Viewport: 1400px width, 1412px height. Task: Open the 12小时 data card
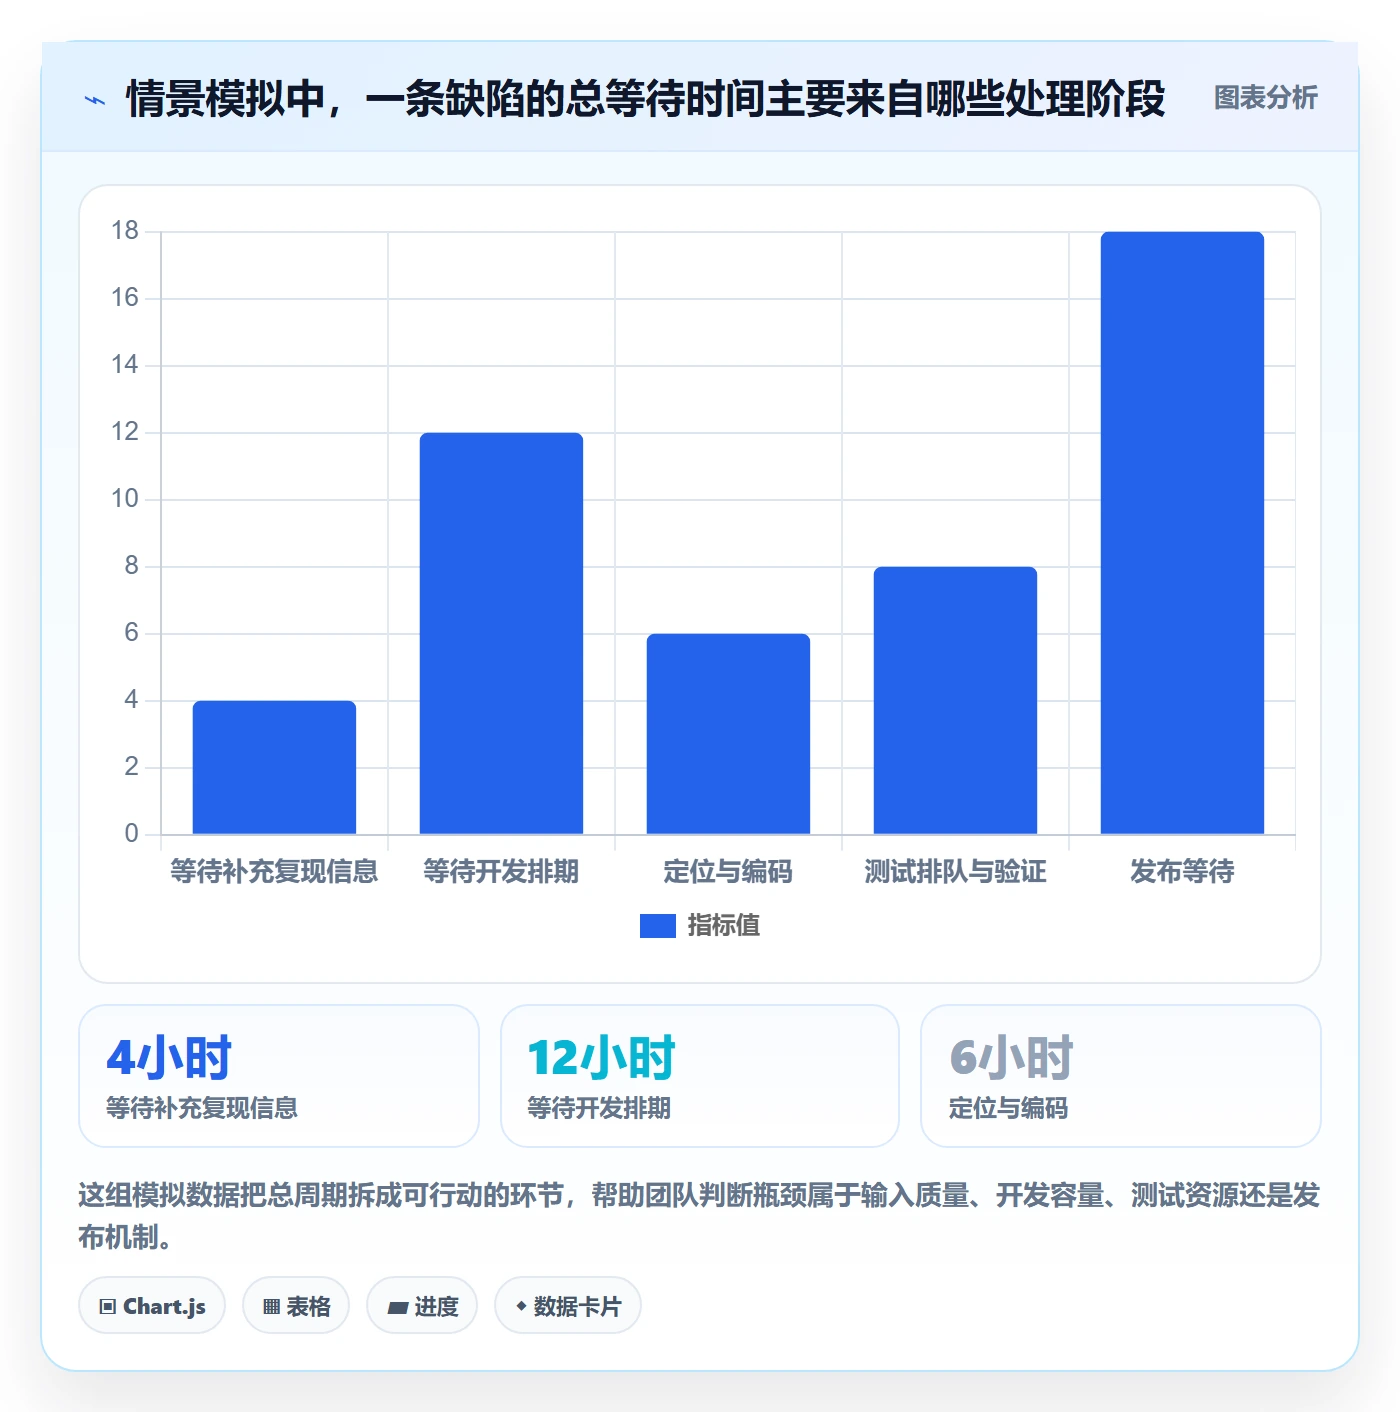click(x=700, y=1076)
